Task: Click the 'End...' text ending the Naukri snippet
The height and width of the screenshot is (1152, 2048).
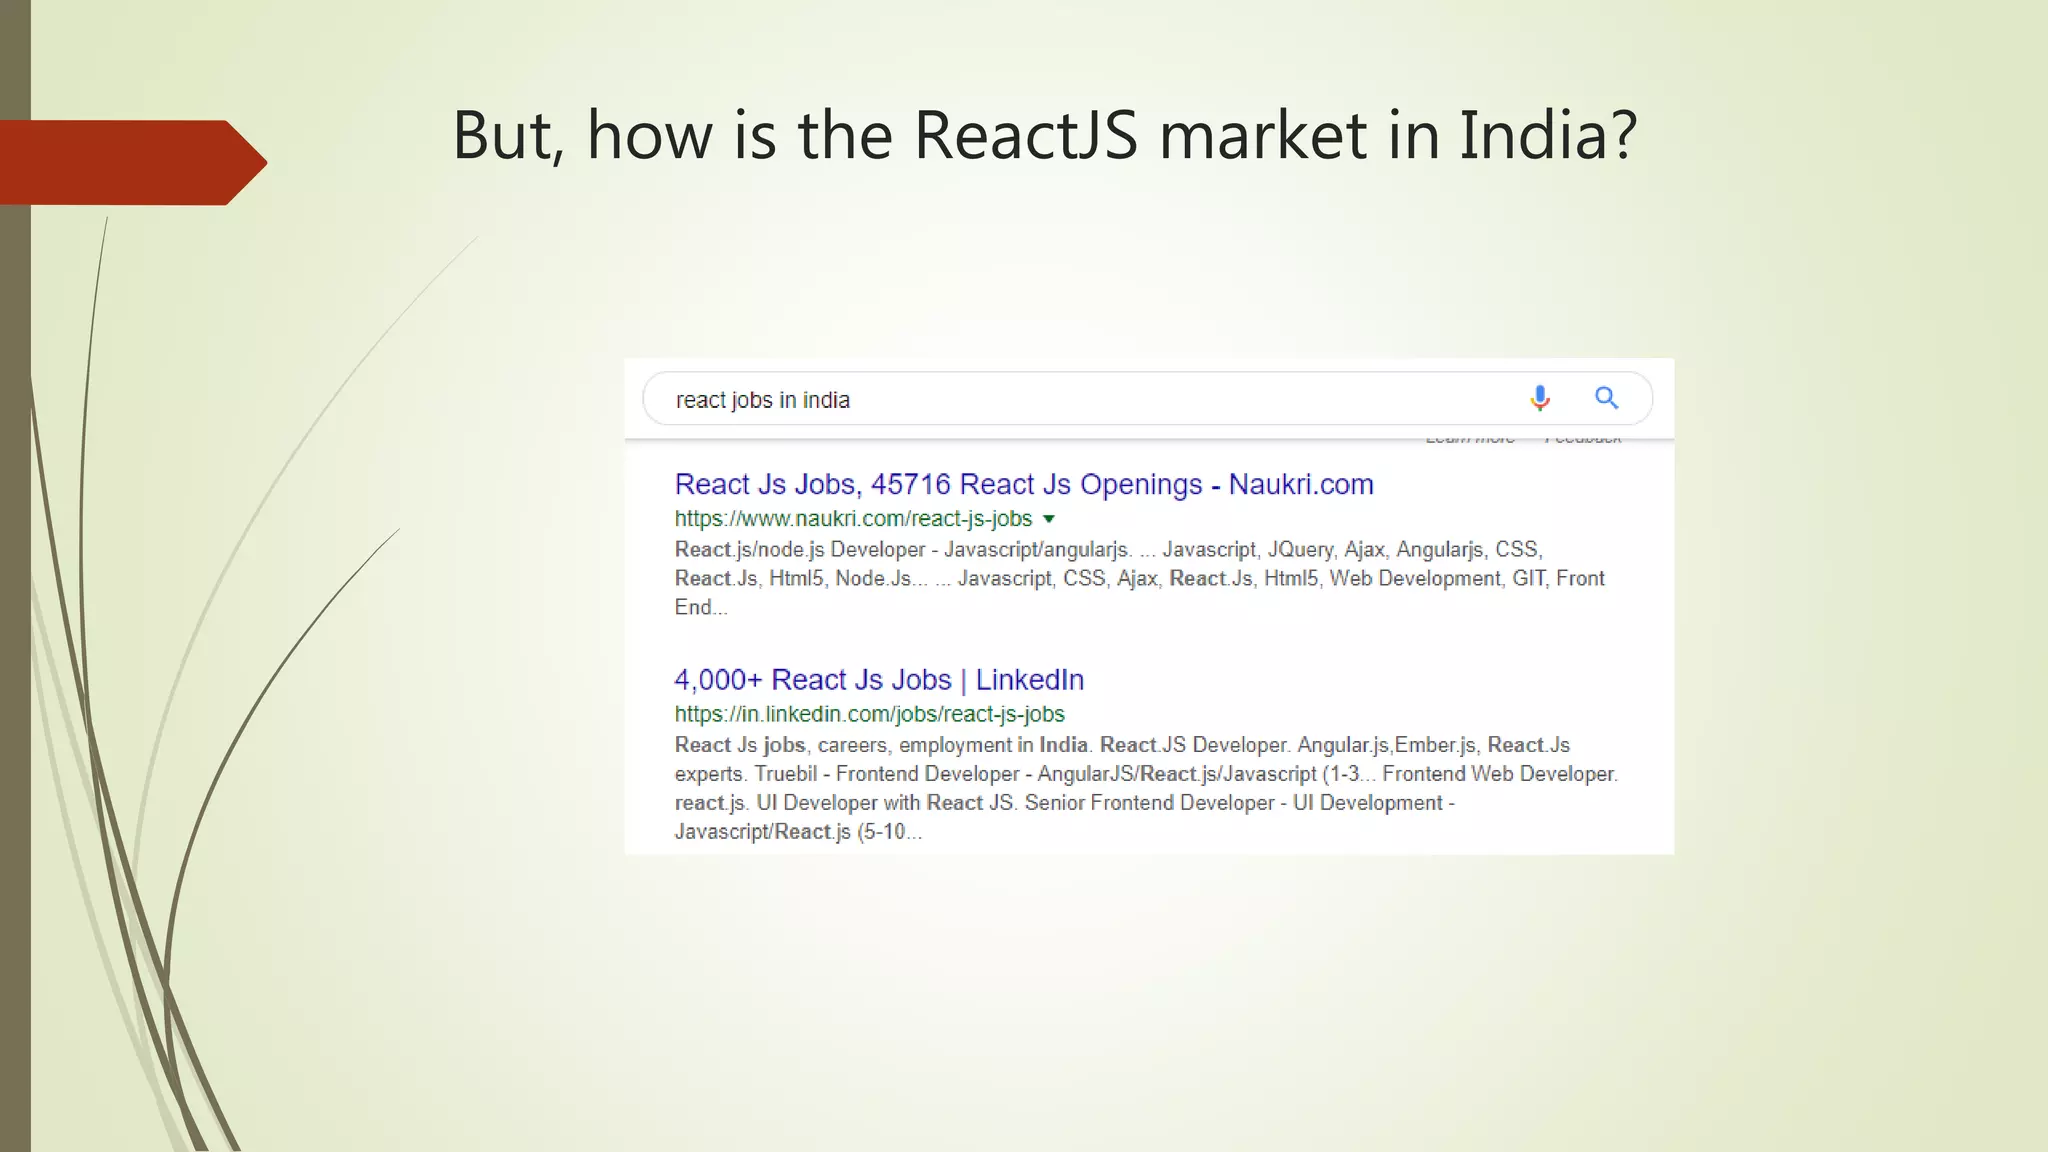Action: click(700, 607)
